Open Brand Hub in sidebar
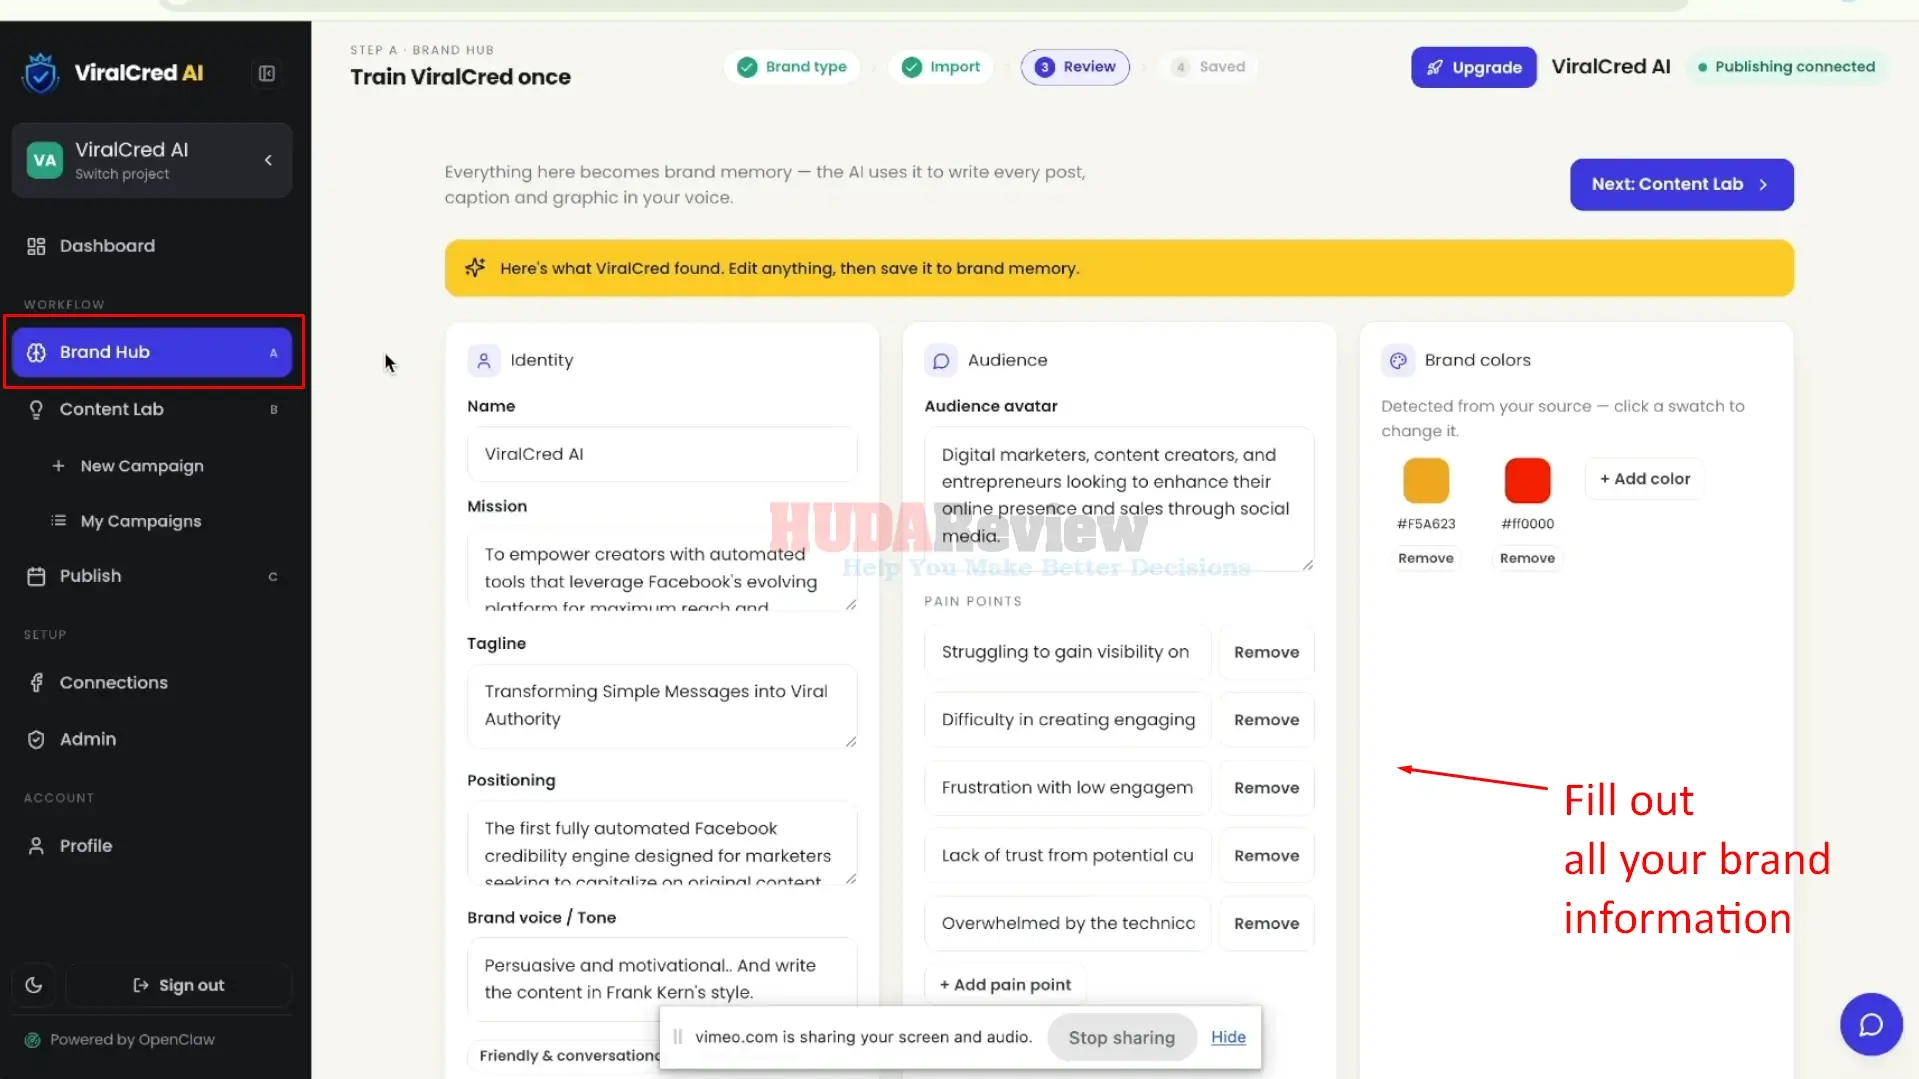Screen dimensions: 1919x1079 pos(152,352)
